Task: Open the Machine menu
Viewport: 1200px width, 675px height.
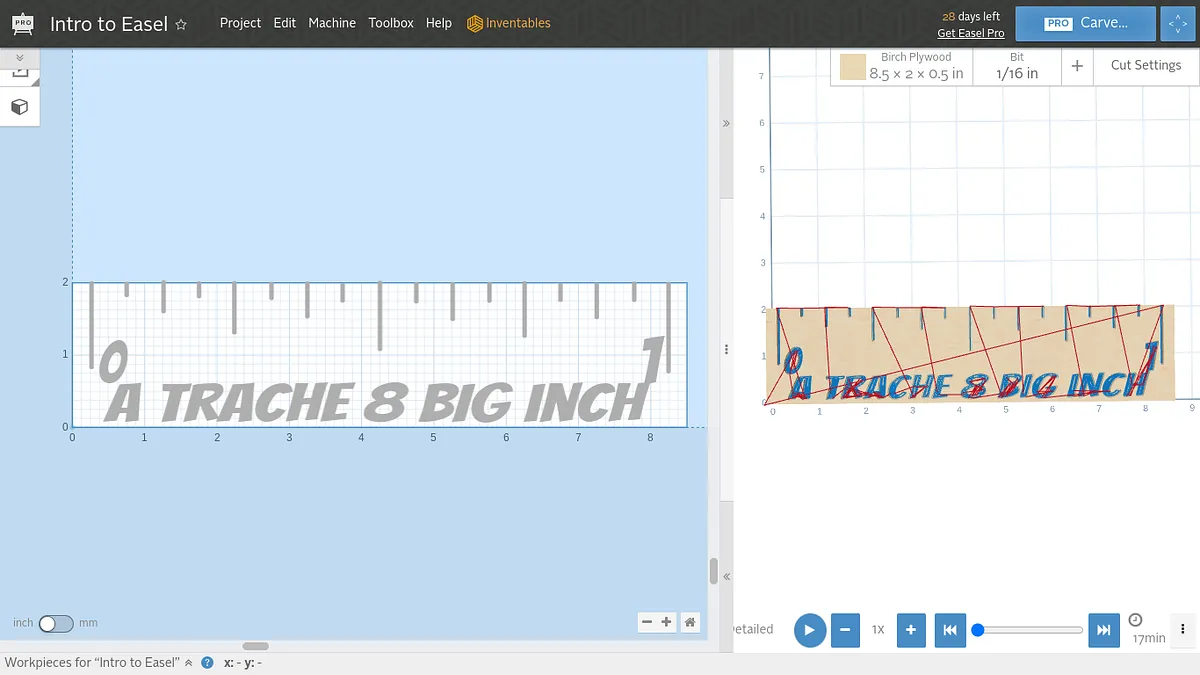Action: point(332,23)
